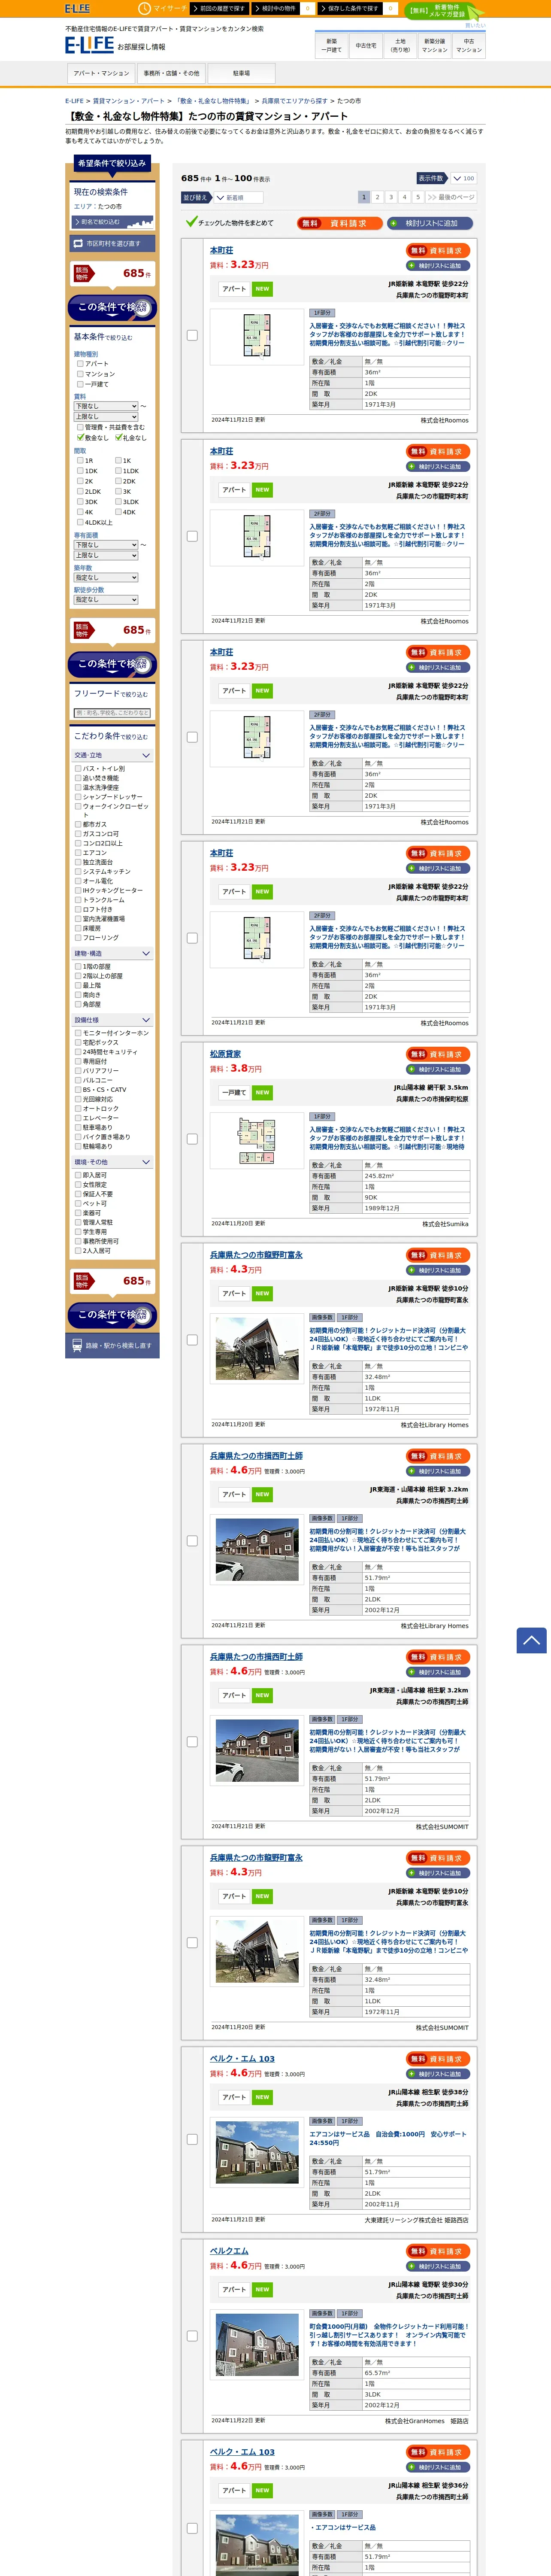The width and height of the screenshot is (551, 2576).
Task: Open 中古マンション menu item
Action: (469, 45)
